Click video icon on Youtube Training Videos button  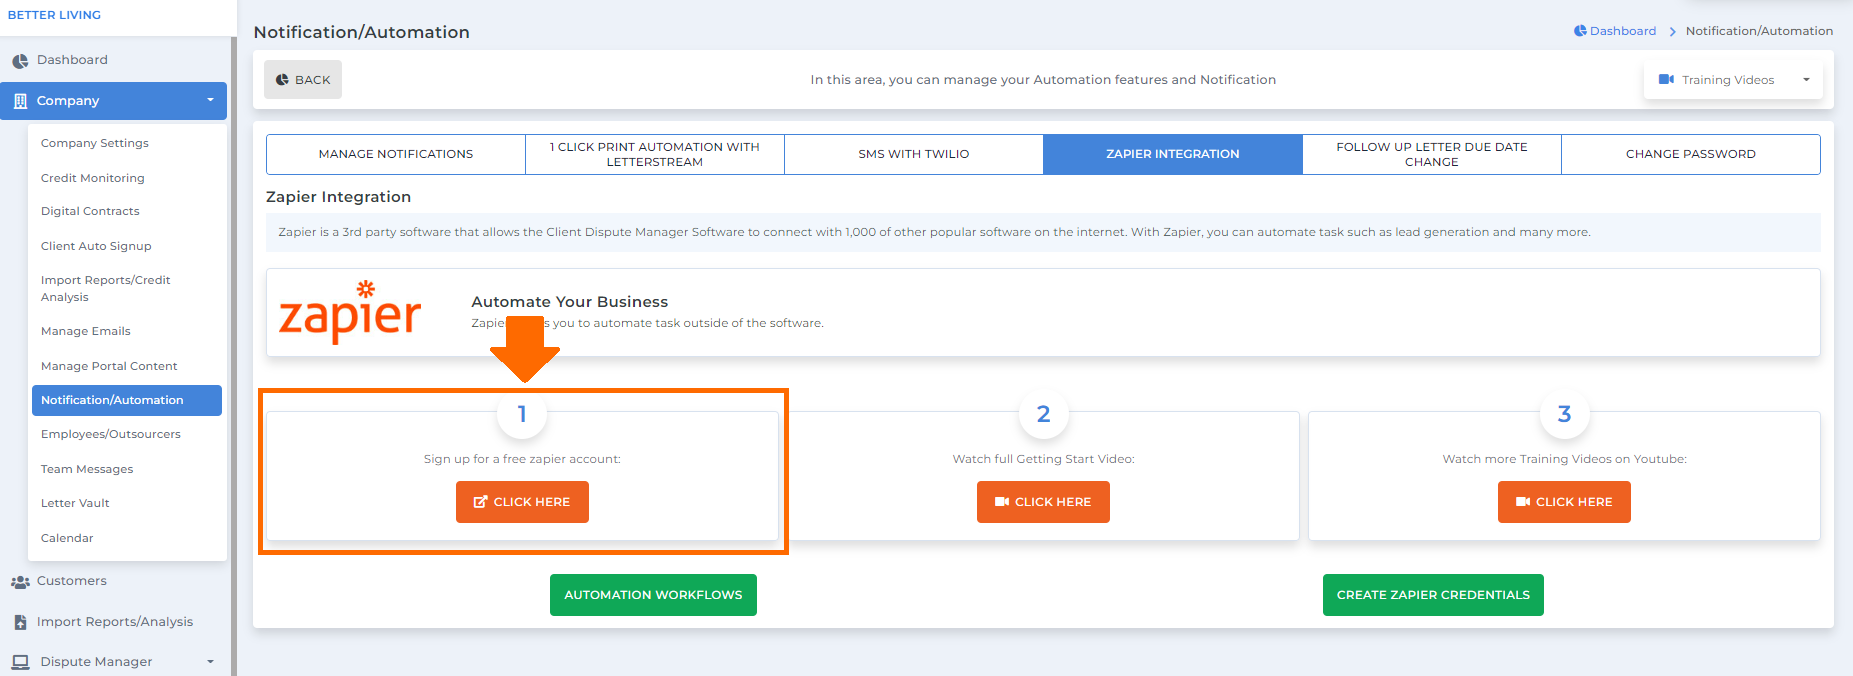pyautogui.click(x=1523, y=502)
